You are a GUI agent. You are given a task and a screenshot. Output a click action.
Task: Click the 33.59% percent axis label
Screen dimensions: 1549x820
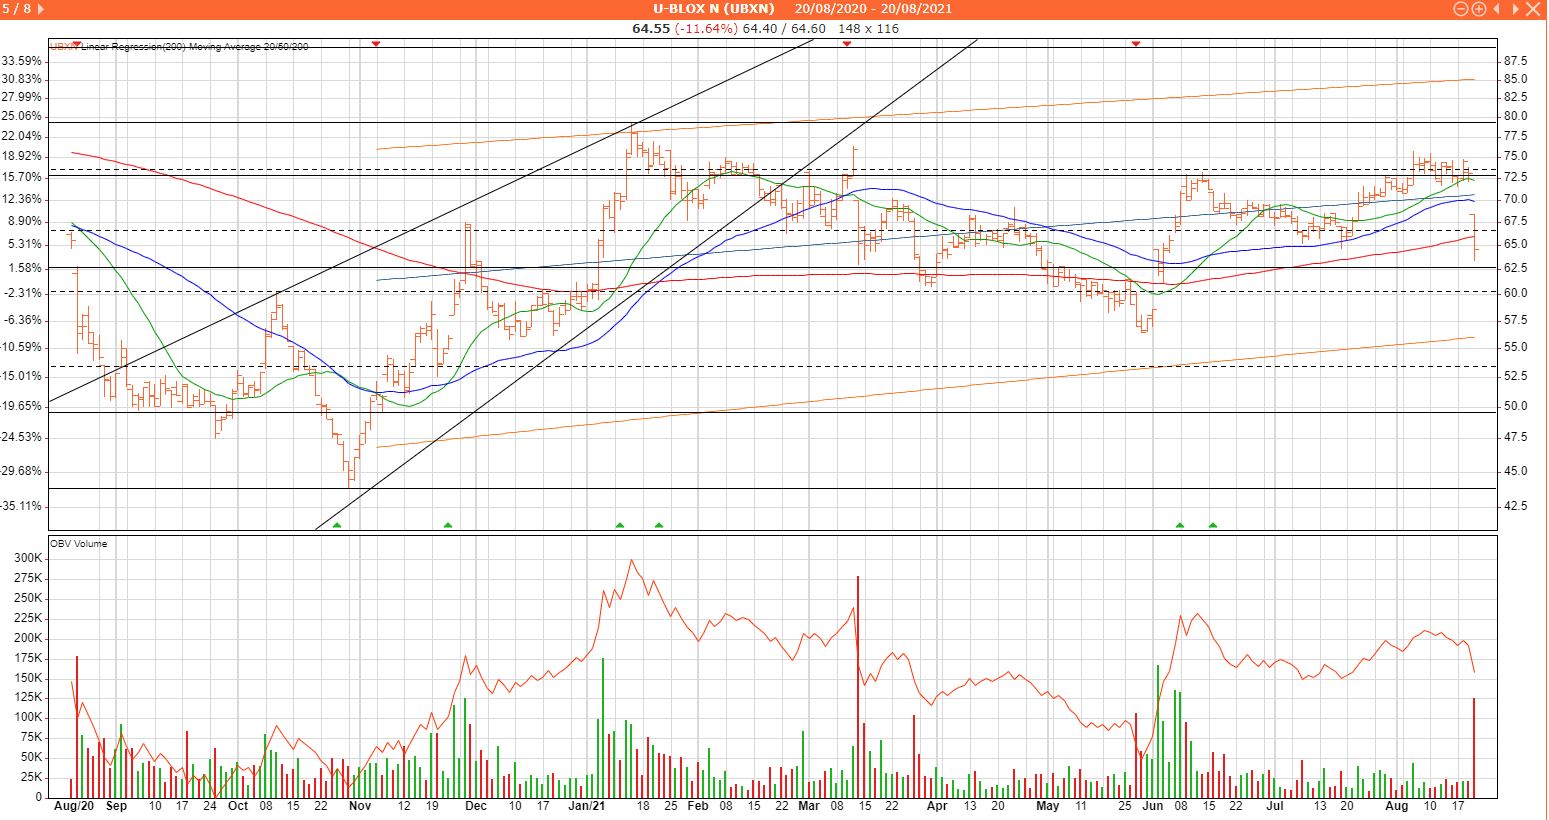[x=22, y=61]
